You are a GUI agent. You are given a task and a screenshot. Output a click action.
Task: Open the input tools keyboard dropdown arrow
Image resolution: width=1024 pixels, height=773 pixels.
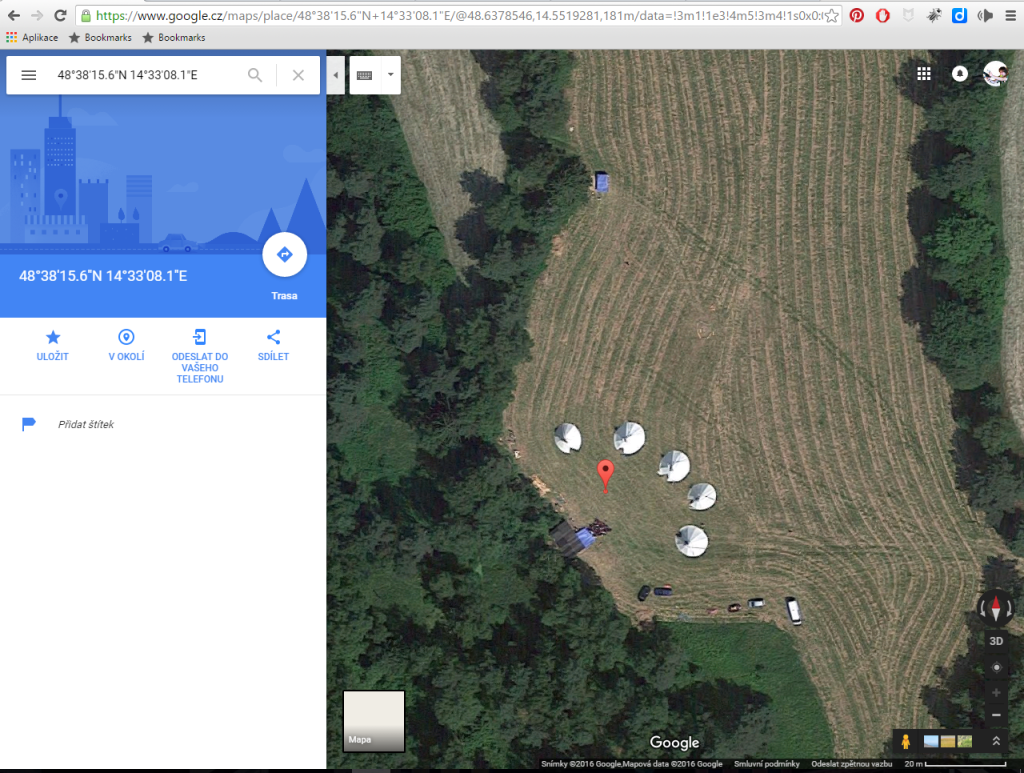coord(391,74)
